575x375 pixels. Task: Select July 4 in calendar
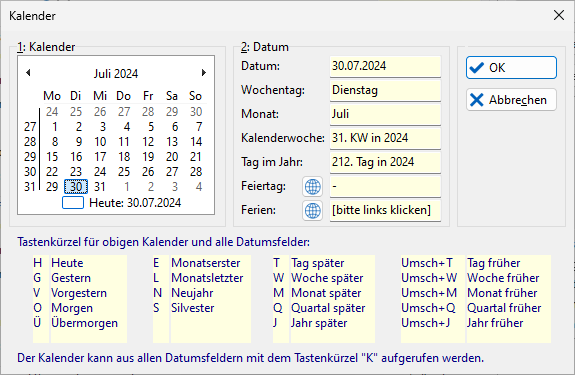[x=127, y=126]
